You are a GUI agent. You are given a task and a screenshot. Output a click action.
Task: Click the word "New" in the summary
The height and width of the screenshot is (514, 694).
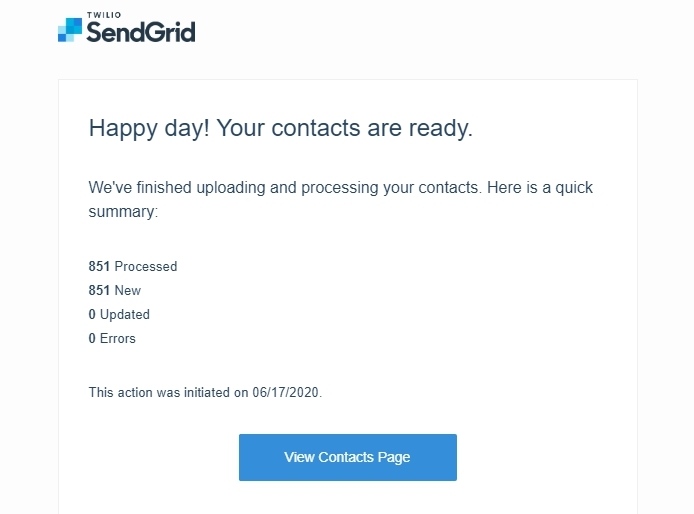click(x=127, y=290)
